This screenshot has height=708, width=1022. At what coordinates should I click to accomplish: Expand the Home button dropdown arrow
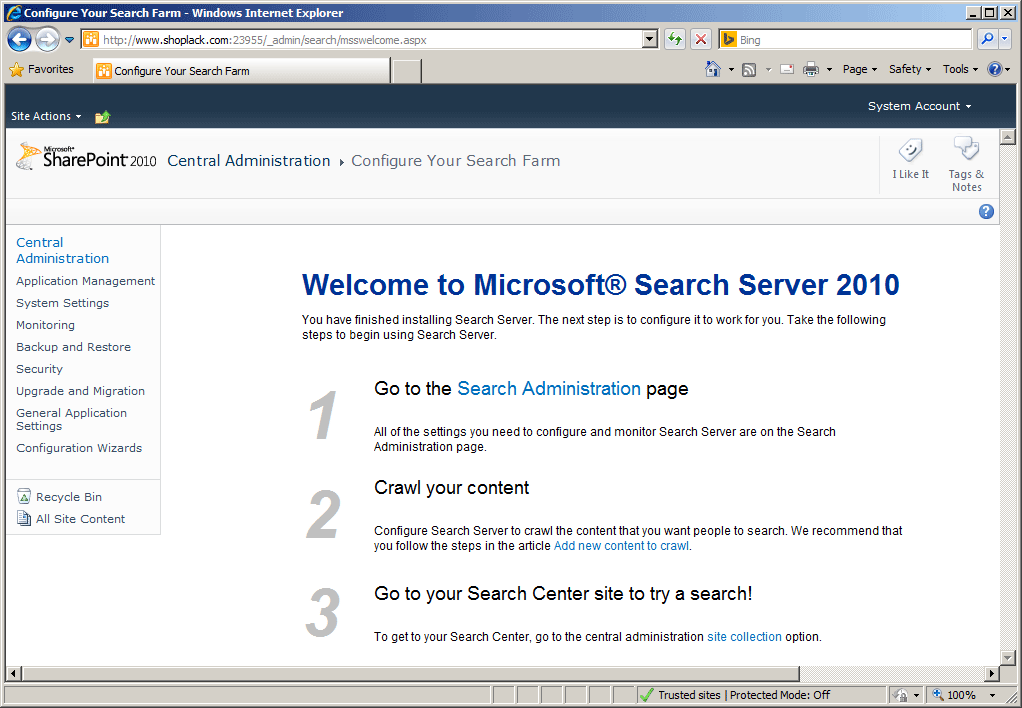pos(731,70)
